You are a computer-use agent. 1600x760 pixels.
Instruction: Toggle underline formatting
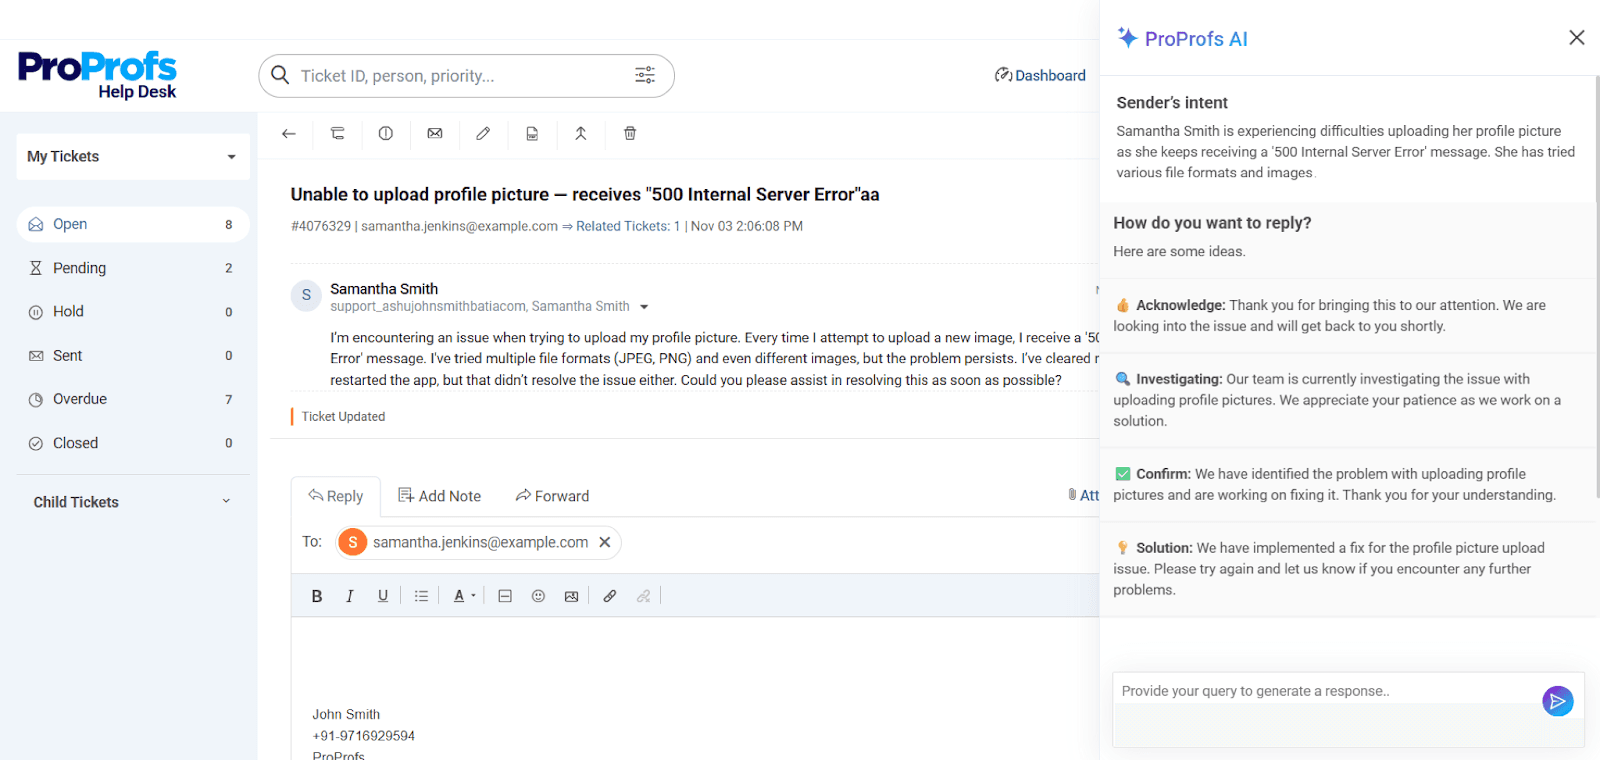pyautogui.click(x=383, y=596)
